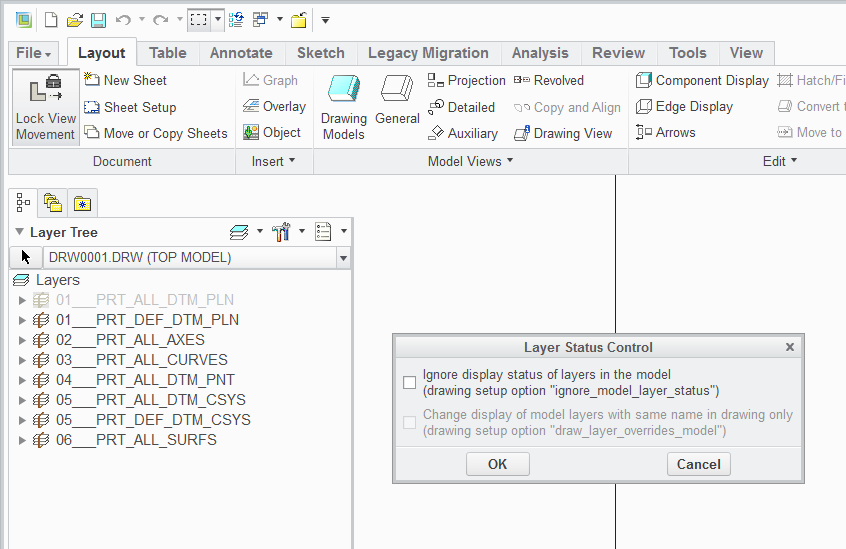The image size is (846, 549).
Task: Open the Layer Tree Show list menu
Action: pyautogui.click(x=330, y=232)
